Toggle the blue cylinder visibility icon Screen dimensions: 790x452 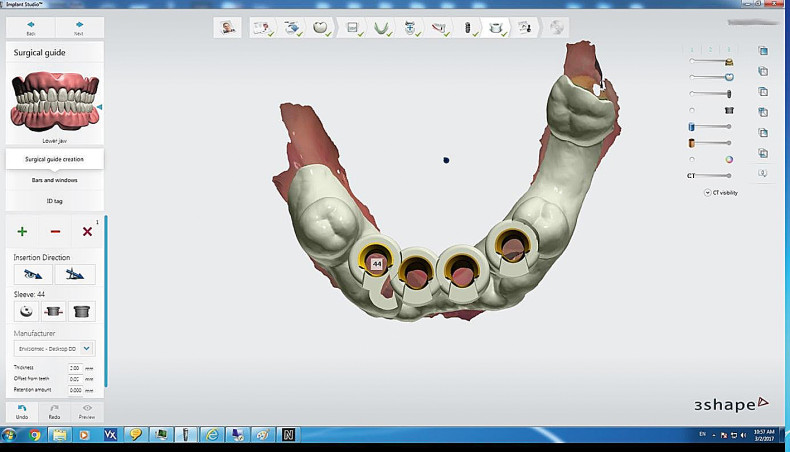coord(692,126)
